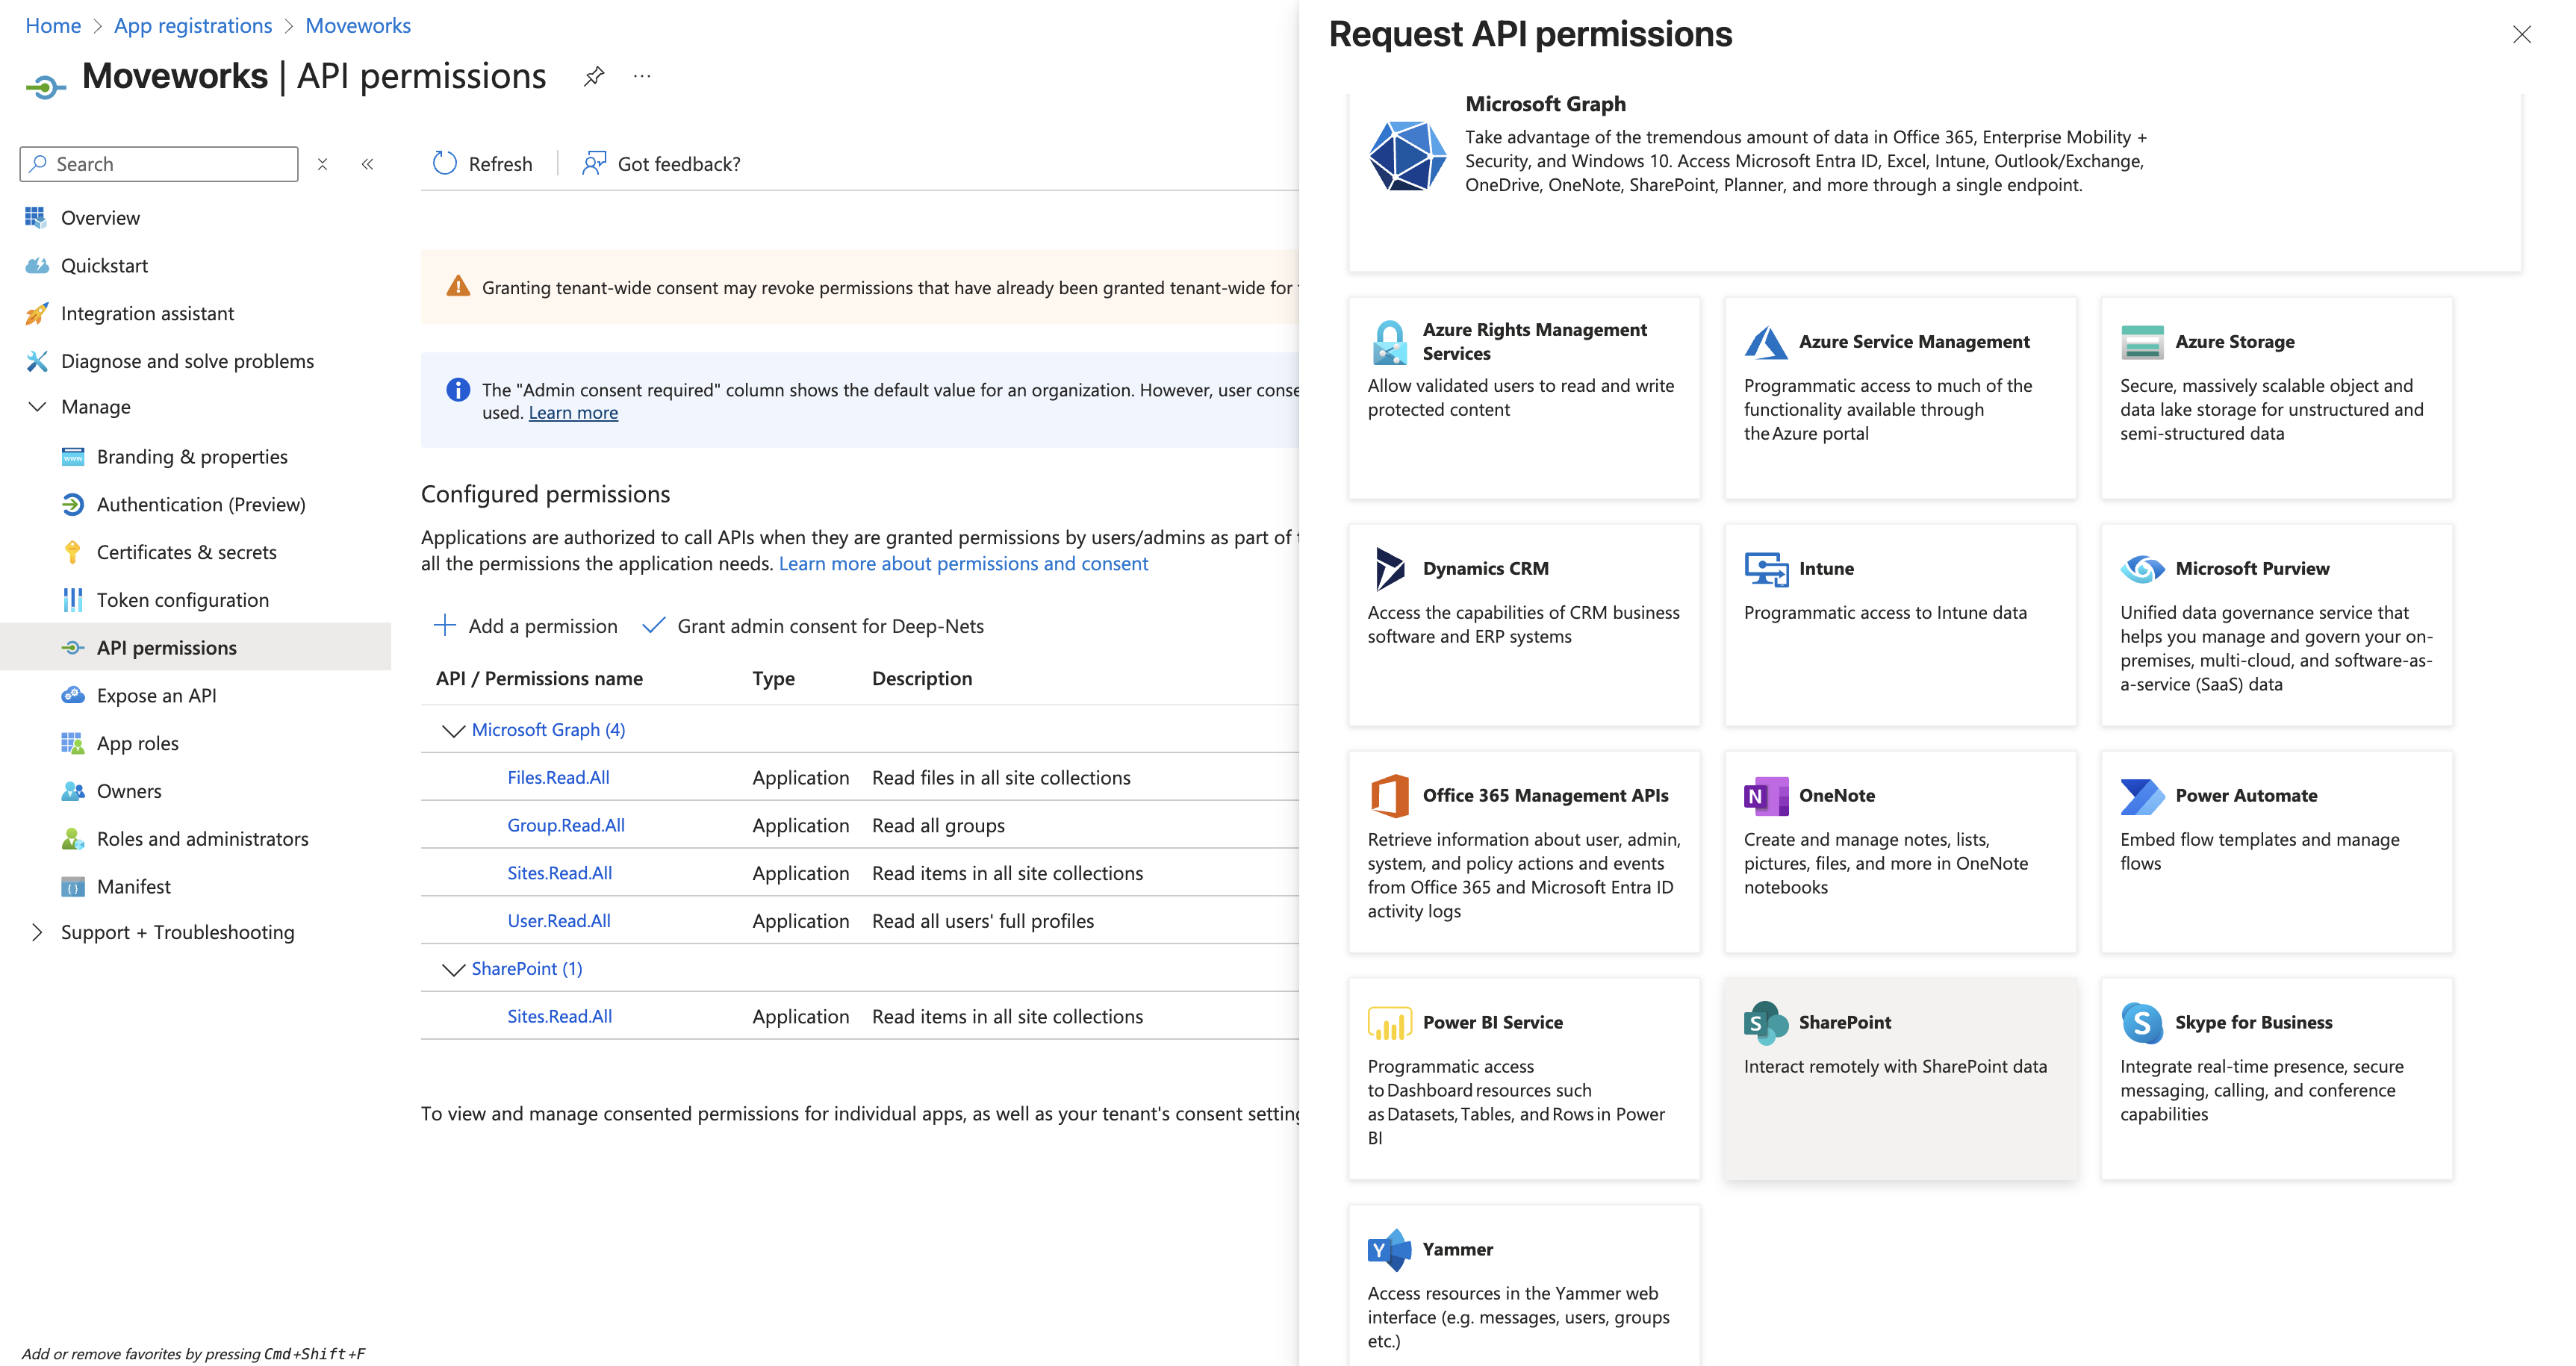
Task: Collapse the Manage section in sidebar
Action: tap(37, 407)
